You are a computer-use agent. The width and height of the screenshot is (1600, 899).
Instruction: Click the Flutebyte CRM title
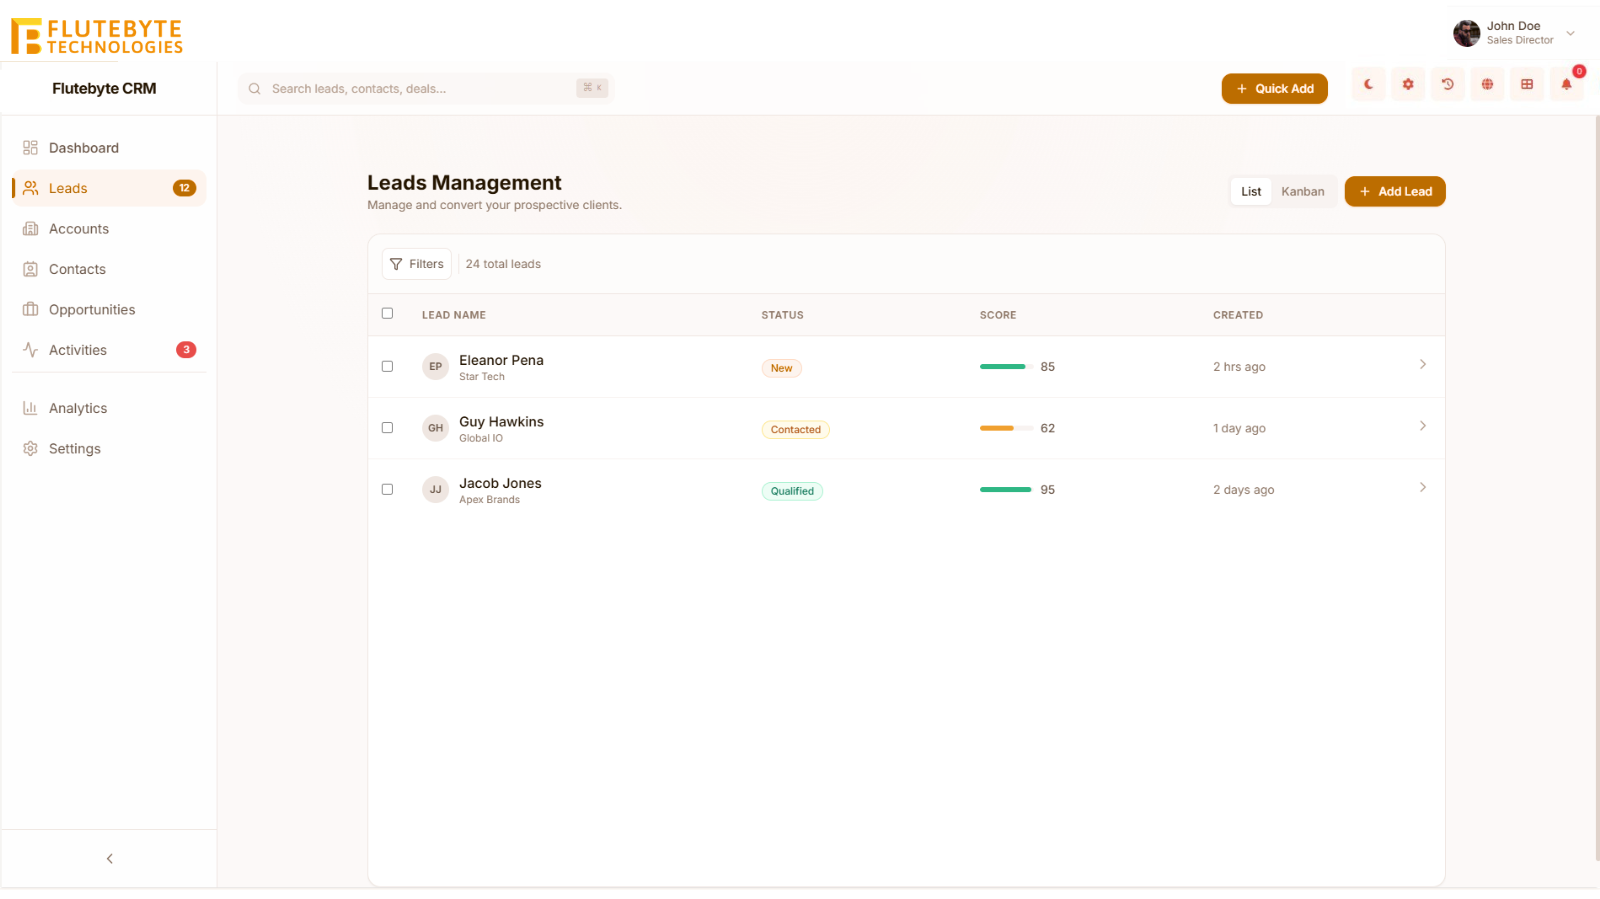point(104,89)
